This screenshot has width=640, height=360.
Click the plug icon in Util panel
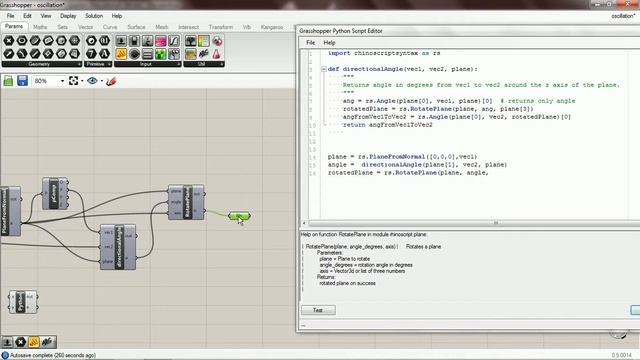coord(203,54)
